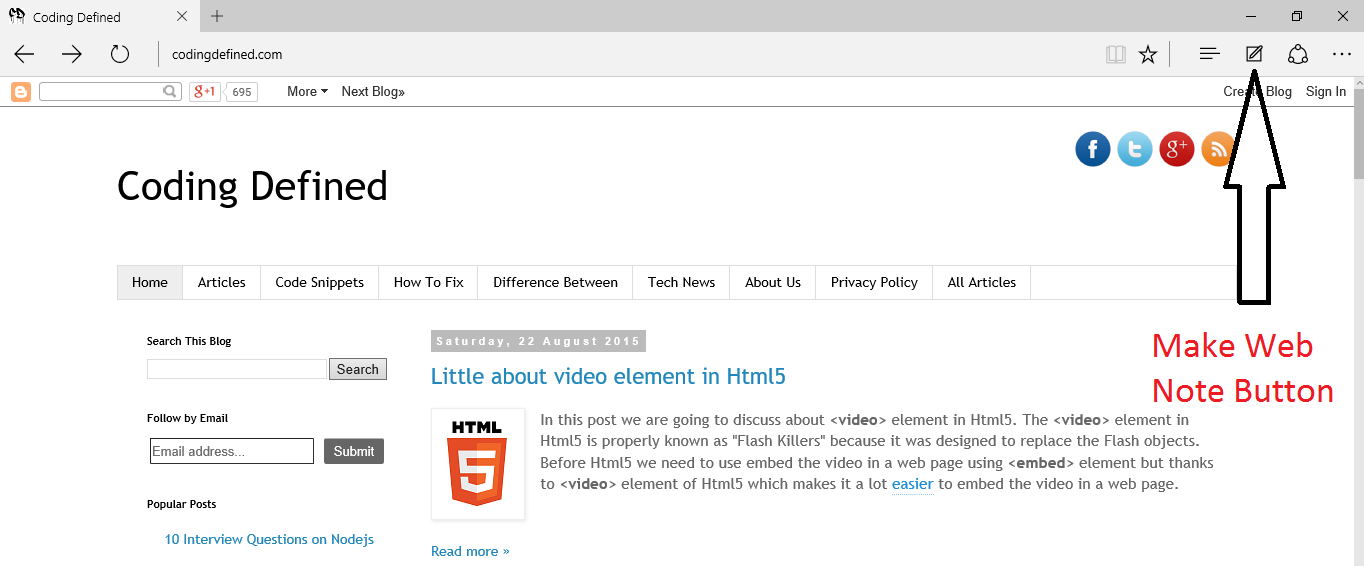This screenshot has height=566, width=1364.
Task: Select the Code Snippets menu tab
Action: click(320, 282)
